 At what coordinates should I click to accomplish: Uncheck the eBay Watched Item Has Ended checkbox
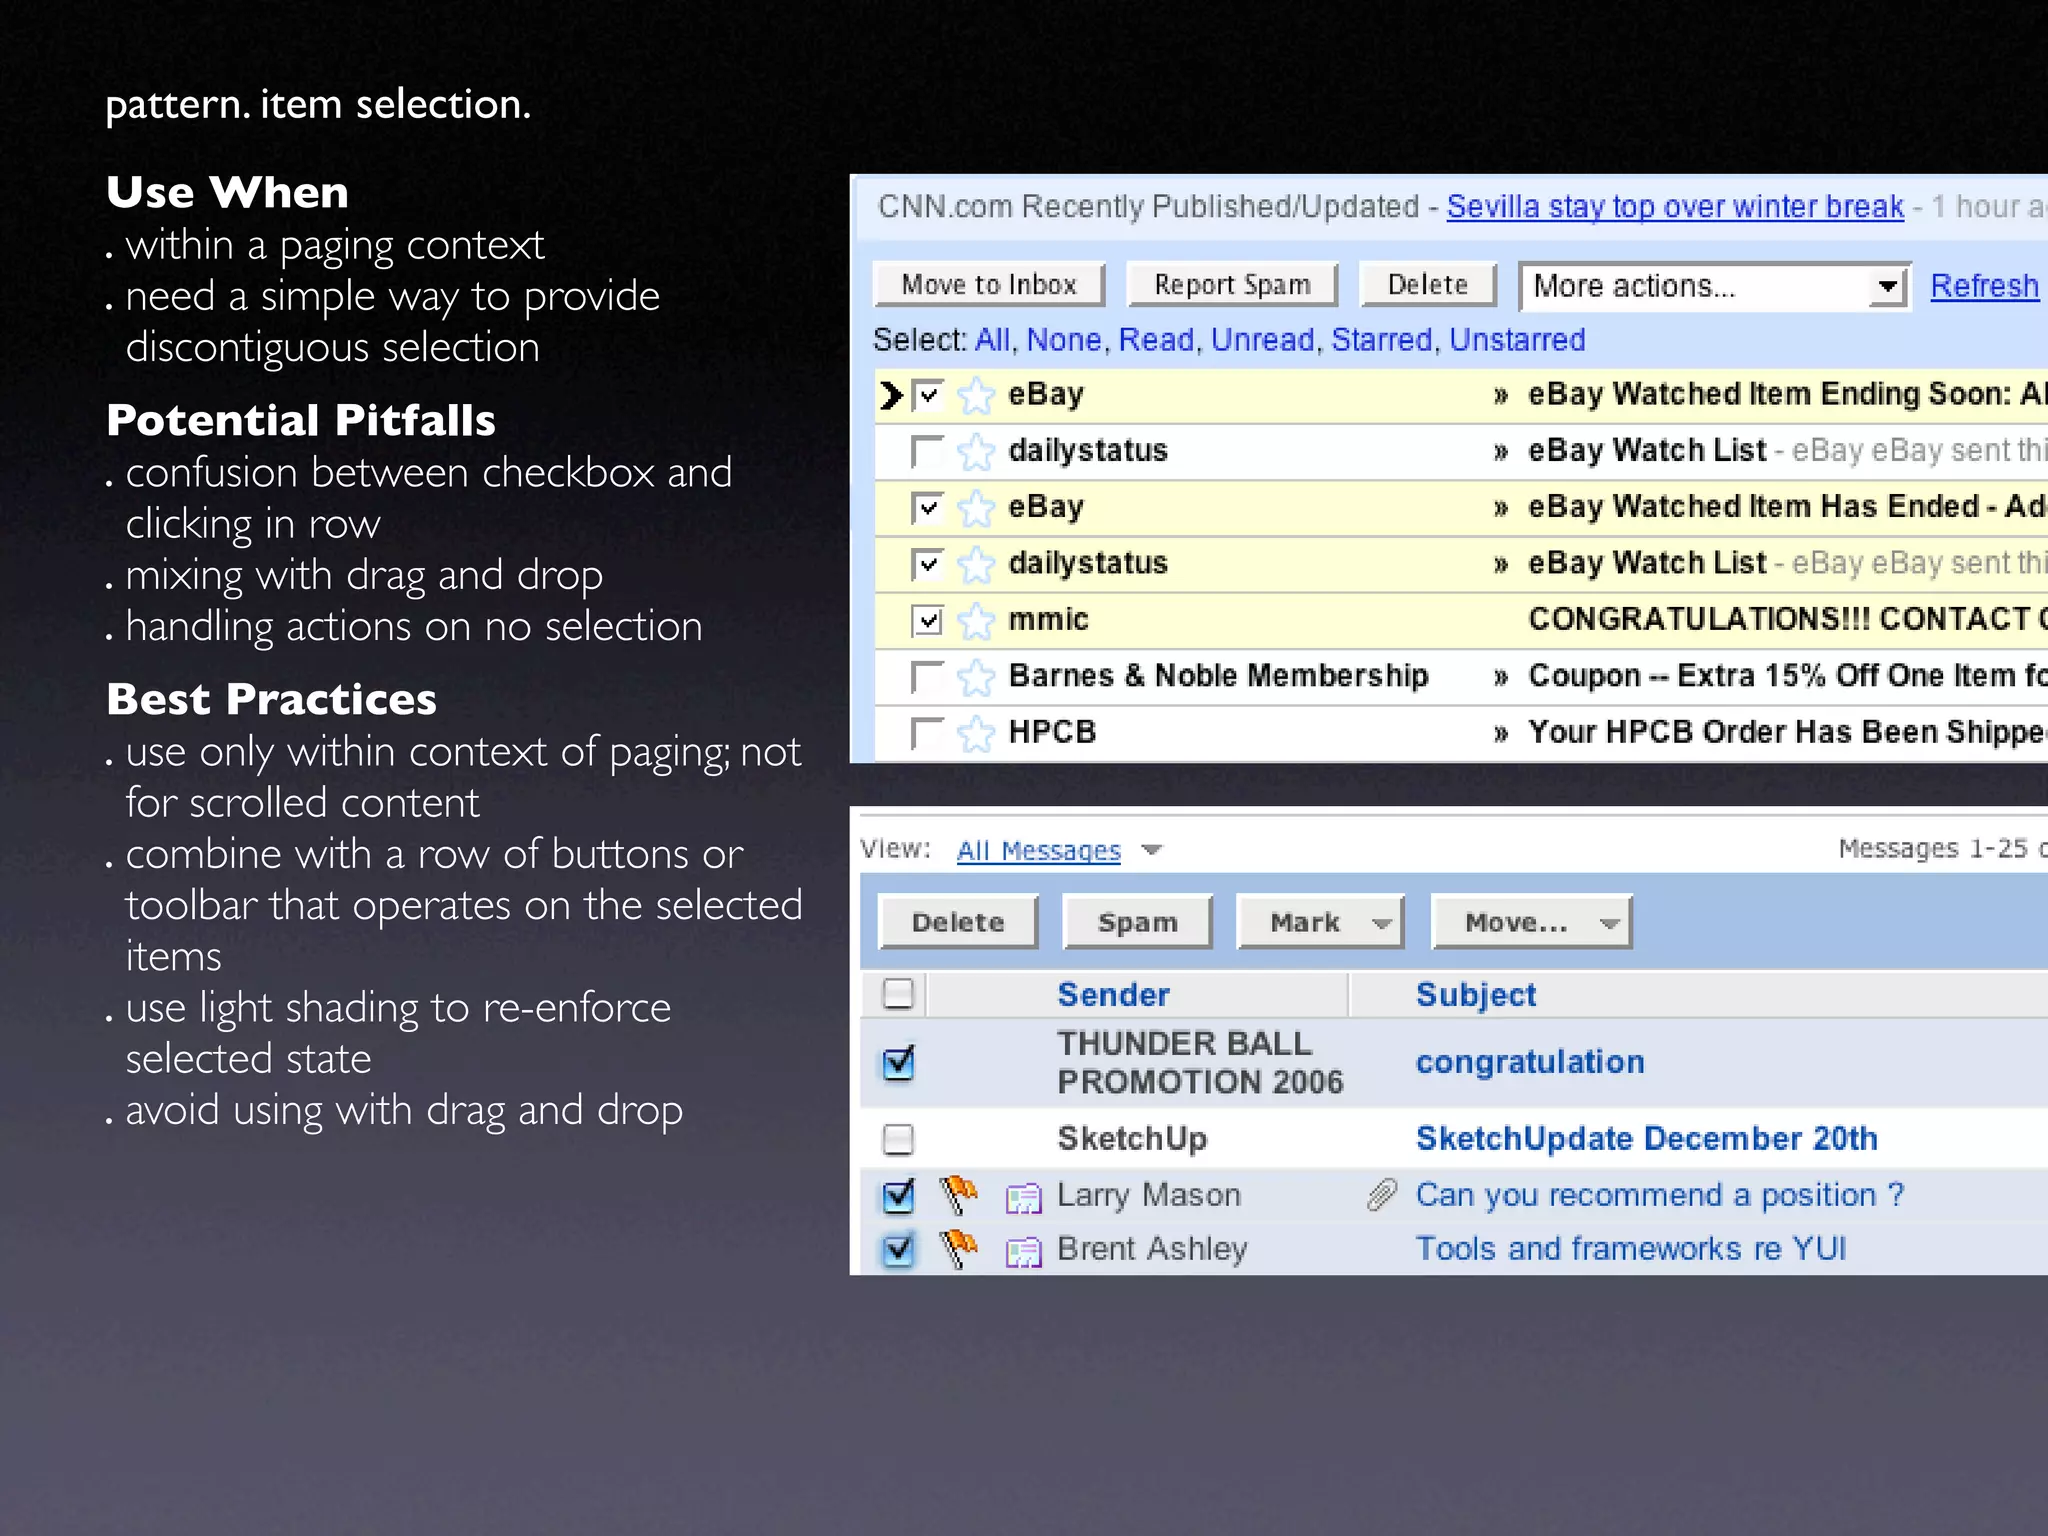[928, 508]
